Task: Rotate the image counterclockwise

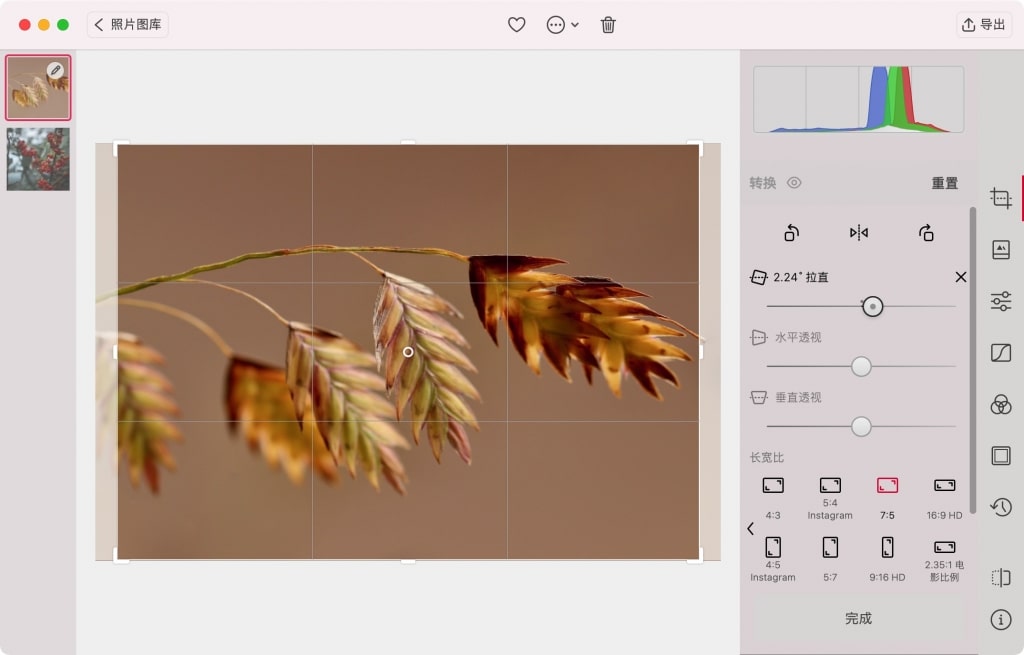Action: tap(791, 233)
